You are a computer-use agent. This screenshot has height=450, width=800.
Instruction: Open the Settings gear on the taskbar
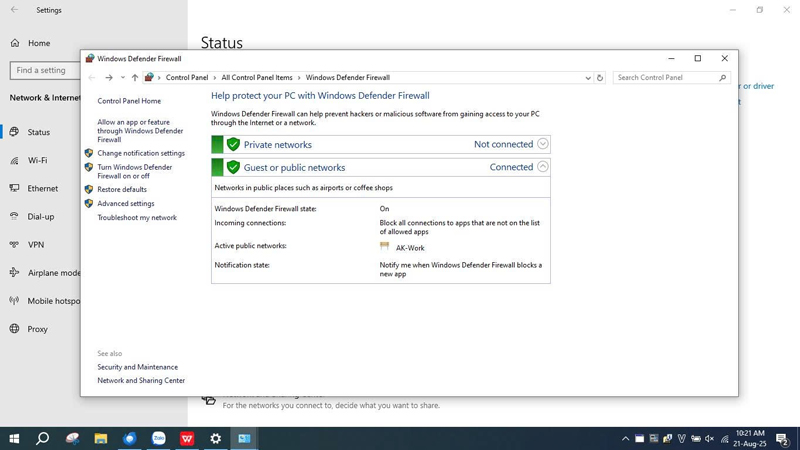click(216, 438)
